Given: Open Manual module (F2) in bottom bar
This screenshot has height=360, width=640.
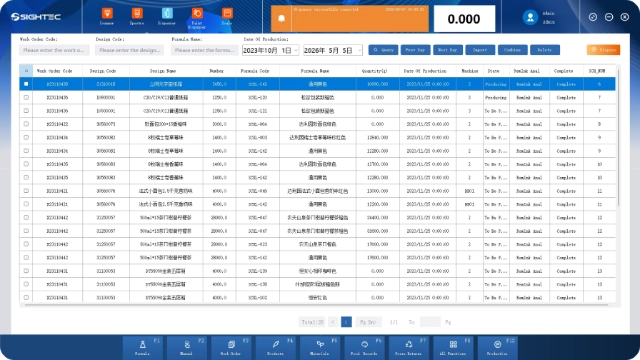Looking at the screenshot, I should coord(187,347).
